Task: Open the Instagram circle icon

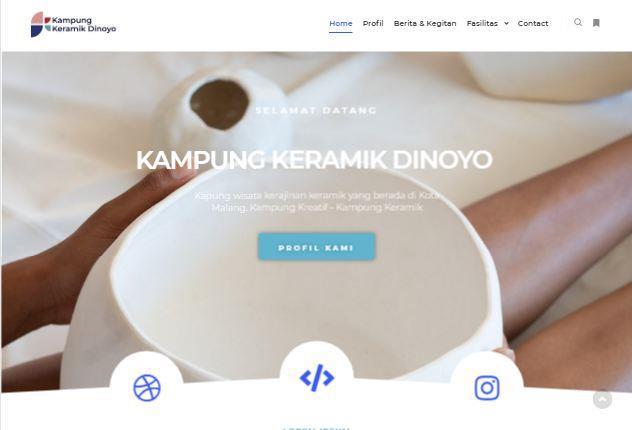Action: [x=487, y=388]
